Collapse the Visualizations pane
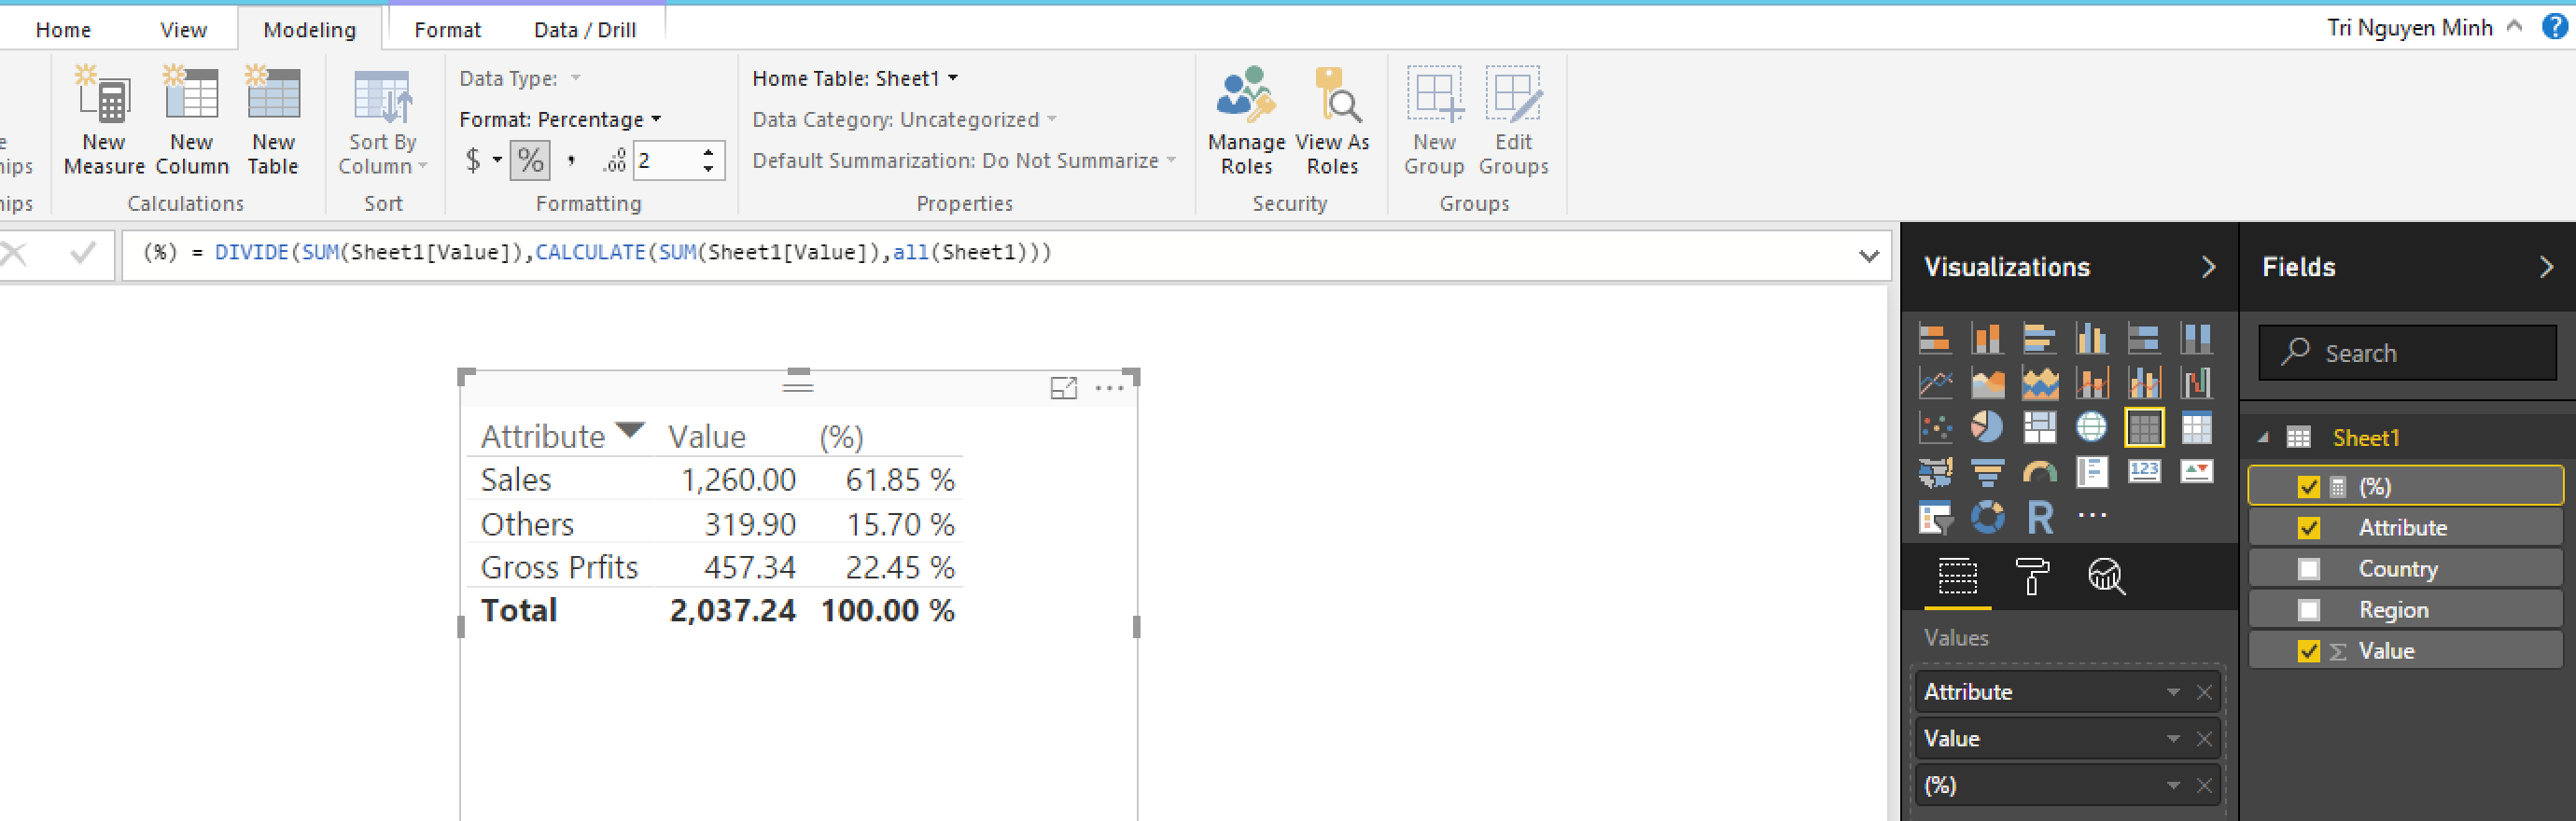This screenshot has height=821, width=2576. tap(2208, 267)
